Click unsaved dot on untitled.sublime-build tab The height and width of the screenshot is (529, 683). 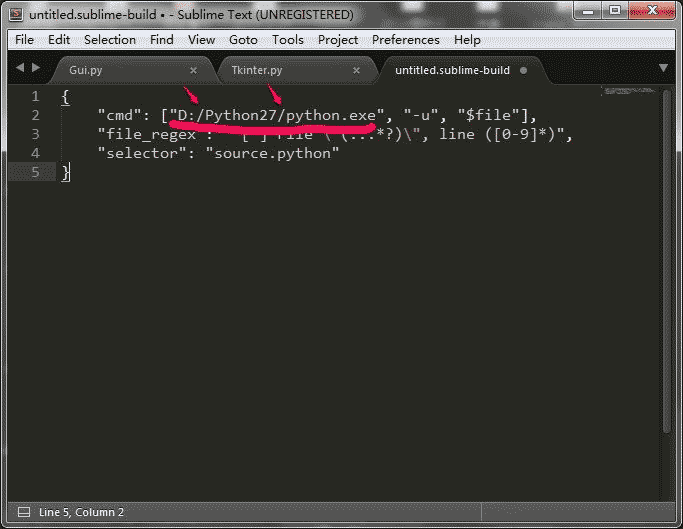pyautogui.click(x=523, y=70)
